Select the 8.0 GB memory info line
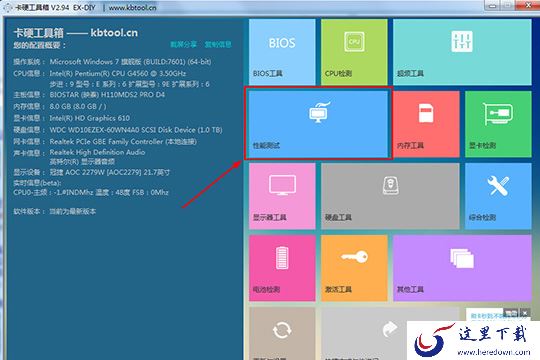540x360 pixels. coord(78,106)
